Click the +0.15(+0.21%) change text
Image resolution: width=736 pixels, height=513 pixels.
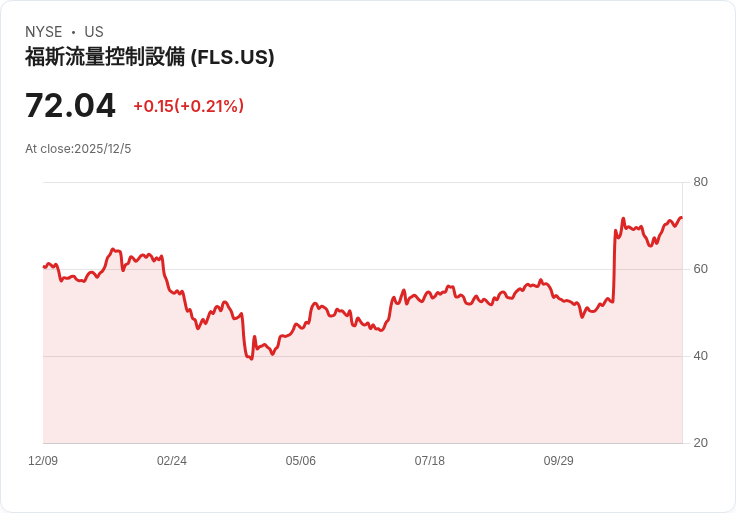189,106
